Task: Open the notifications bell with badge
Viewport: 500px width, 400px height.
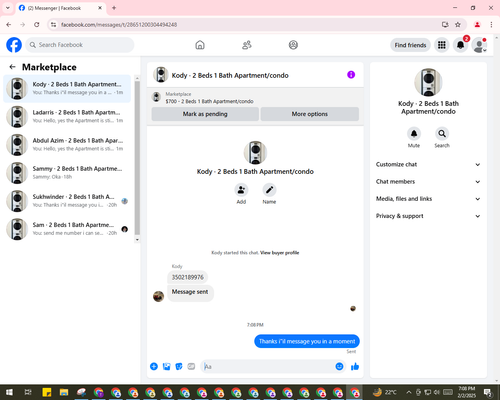Action: pos(461,45)
